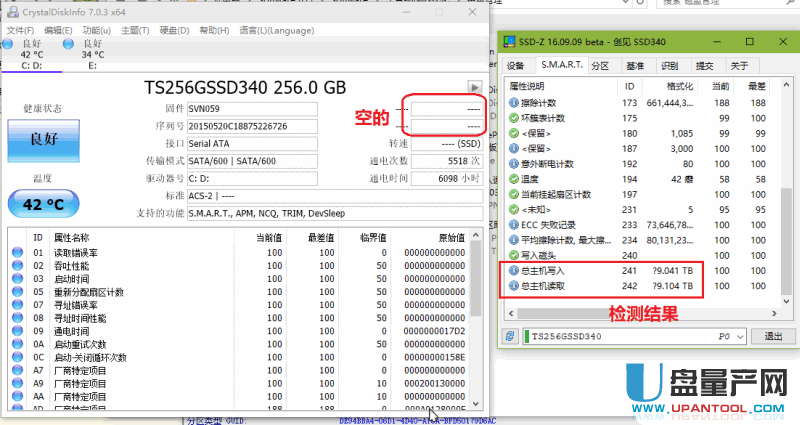Click the next disk arrow button
800x425 pixels.
476,87
